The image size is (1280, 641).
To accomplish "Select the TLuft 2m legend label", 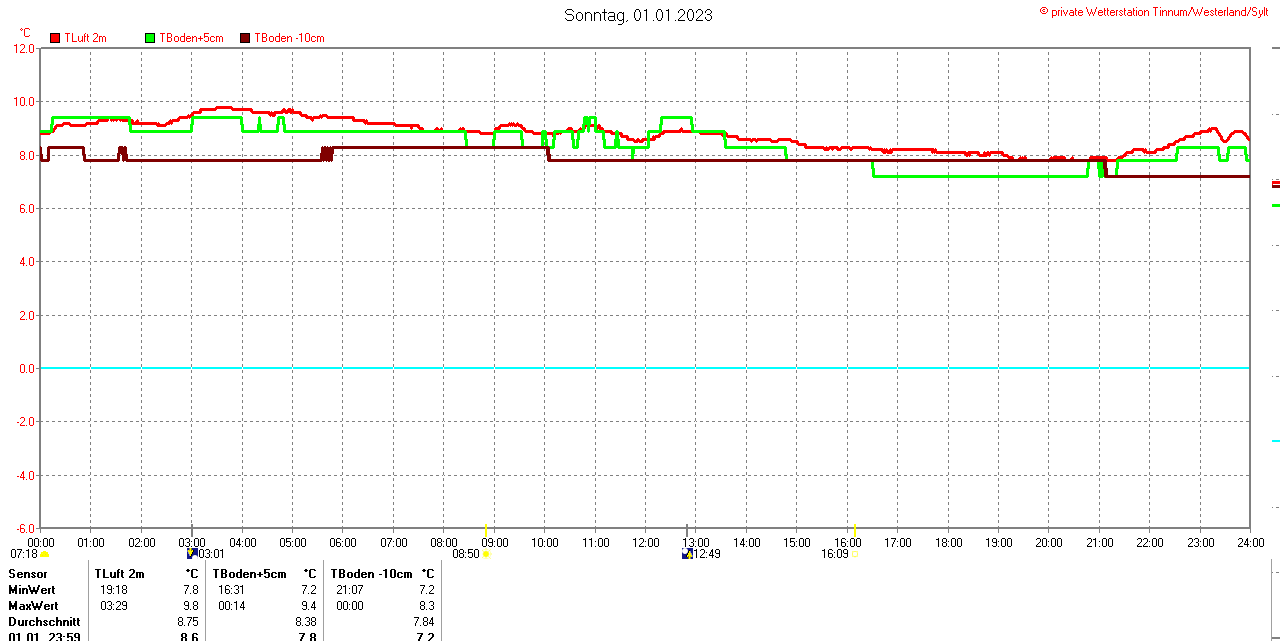I will tap(85, 38).
